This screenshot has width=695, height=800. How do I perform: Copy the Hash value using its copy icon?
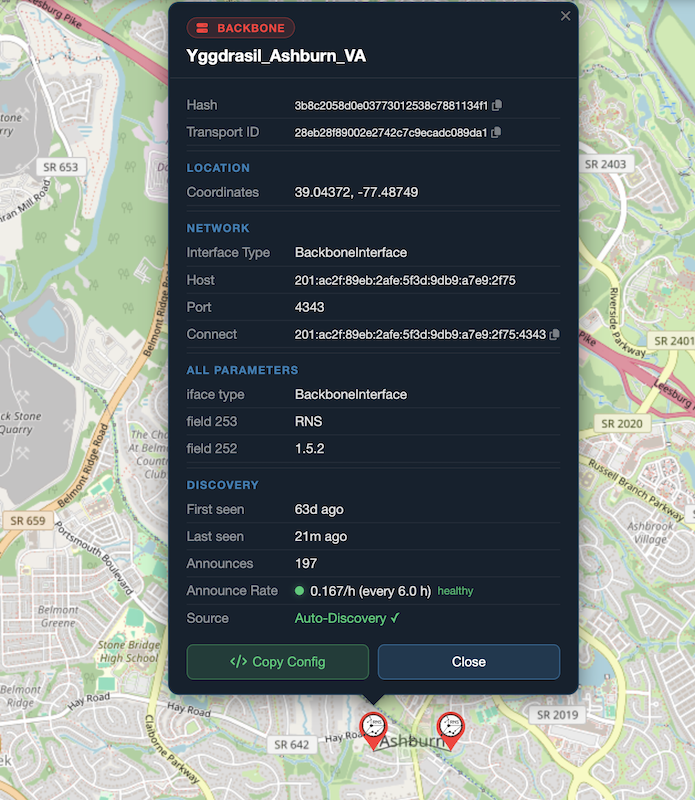tap(497, 105)
